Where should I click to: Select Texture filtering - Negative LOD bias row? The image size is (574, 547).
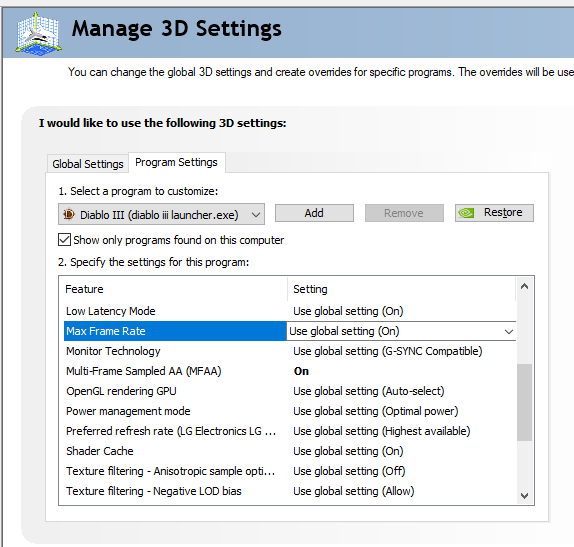pos(290,491)
